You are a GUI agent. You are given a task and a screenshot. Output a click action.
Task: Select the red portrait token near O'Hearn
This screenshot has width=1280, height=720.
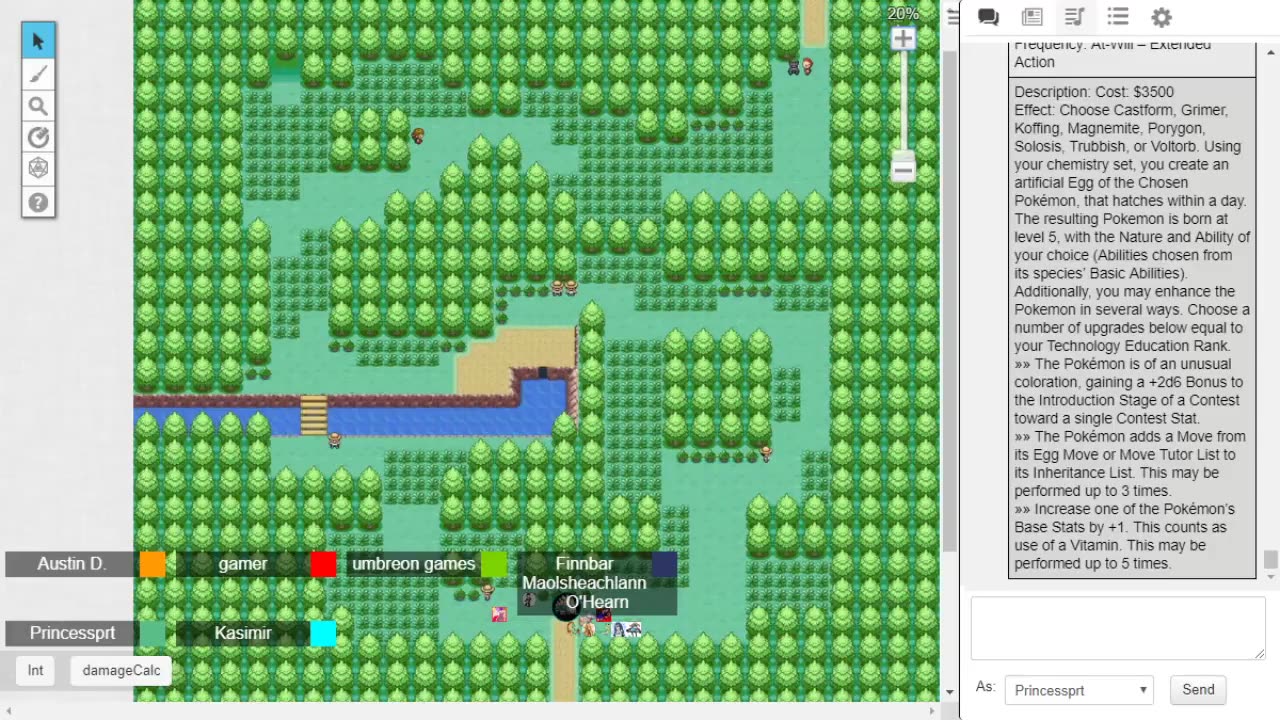pos(604,615)
